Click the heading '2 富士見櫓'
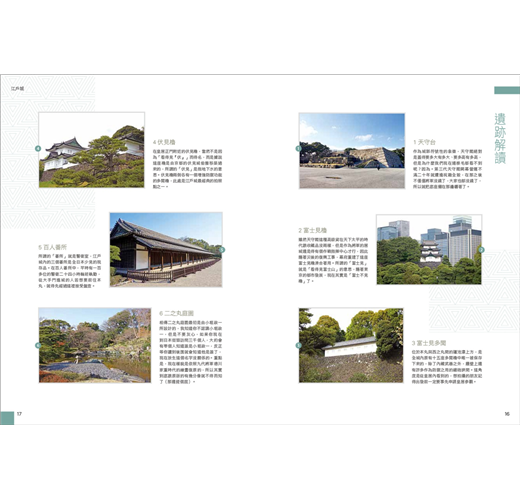 pyautogui.click(x=313, y=230)
